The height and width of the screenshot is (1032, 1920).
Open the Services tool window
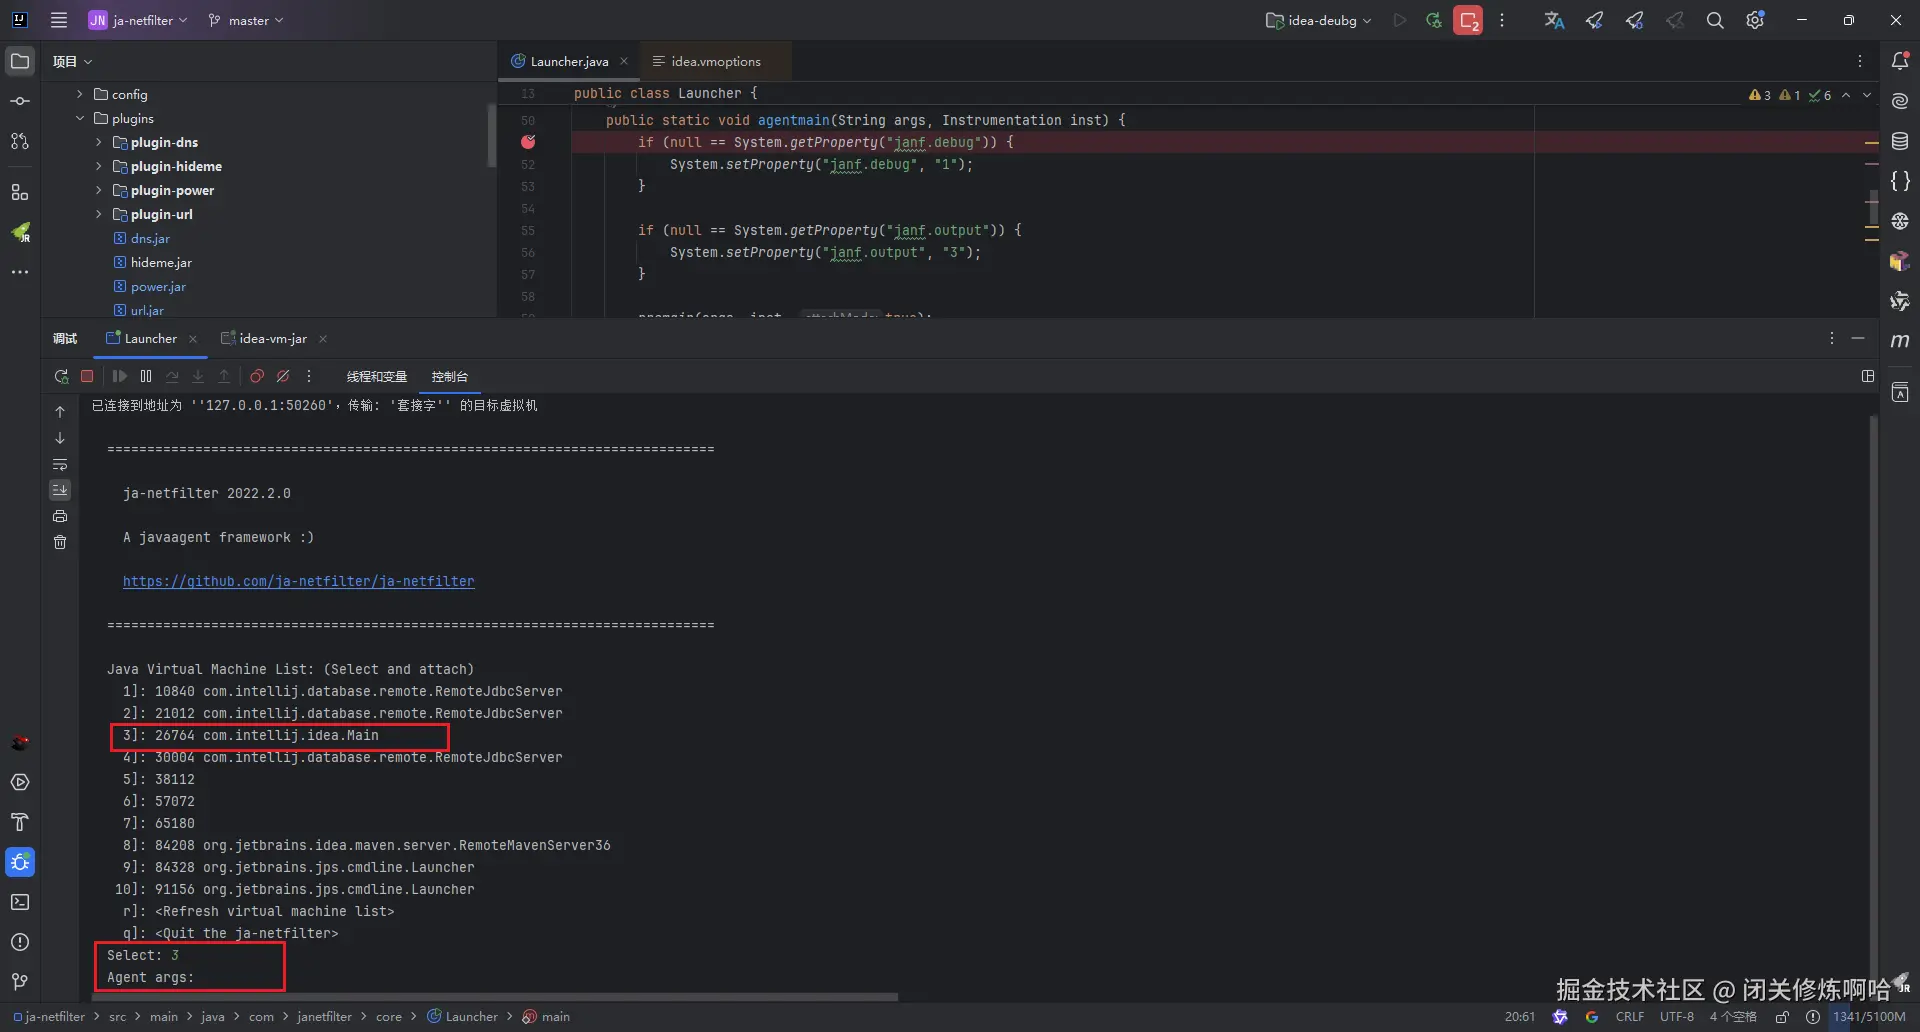click(20, 782)
